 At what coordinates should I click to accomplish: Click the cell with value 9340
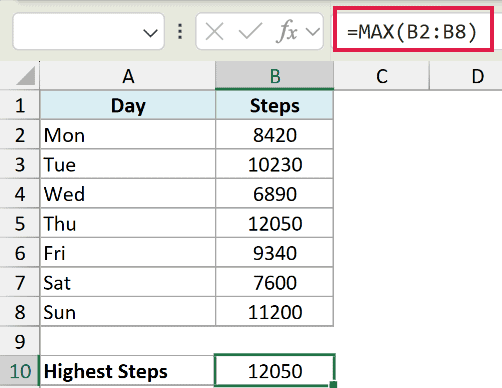click(x=275, y=253)
